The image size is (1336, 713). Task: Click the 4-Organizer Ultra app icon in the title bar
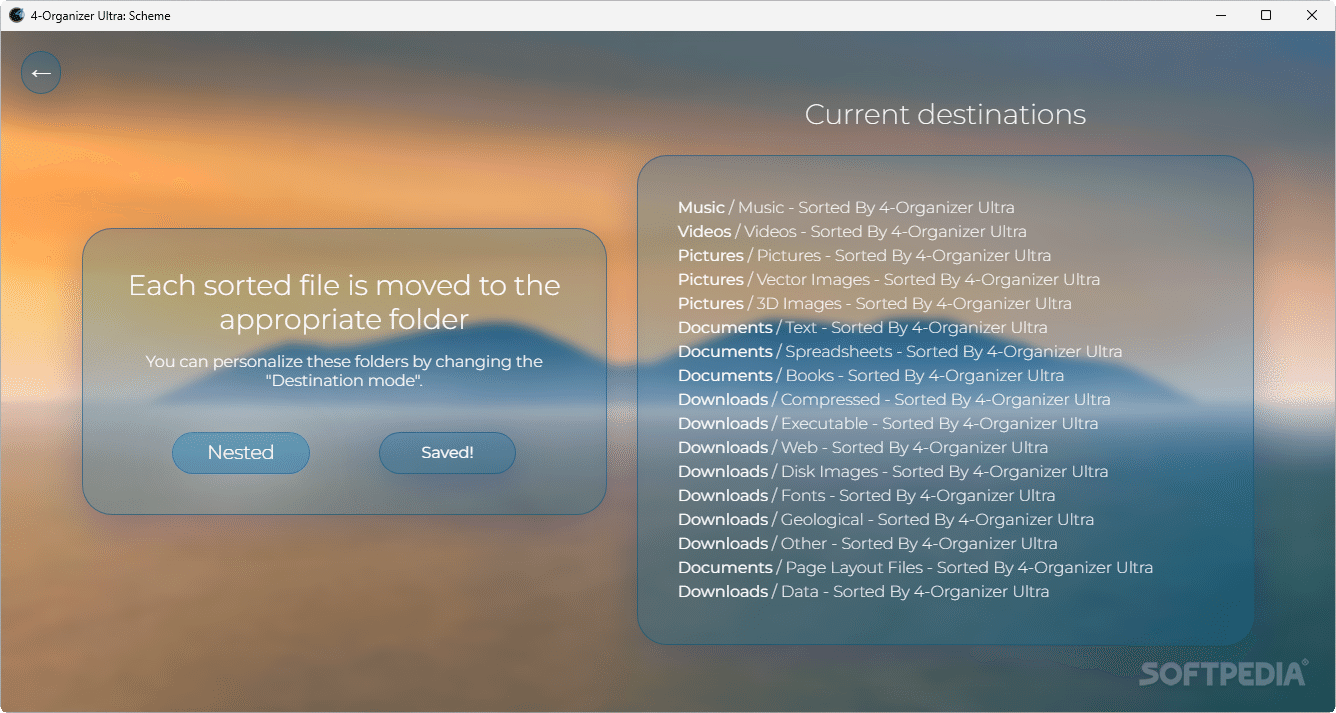[x=16, y=15]
